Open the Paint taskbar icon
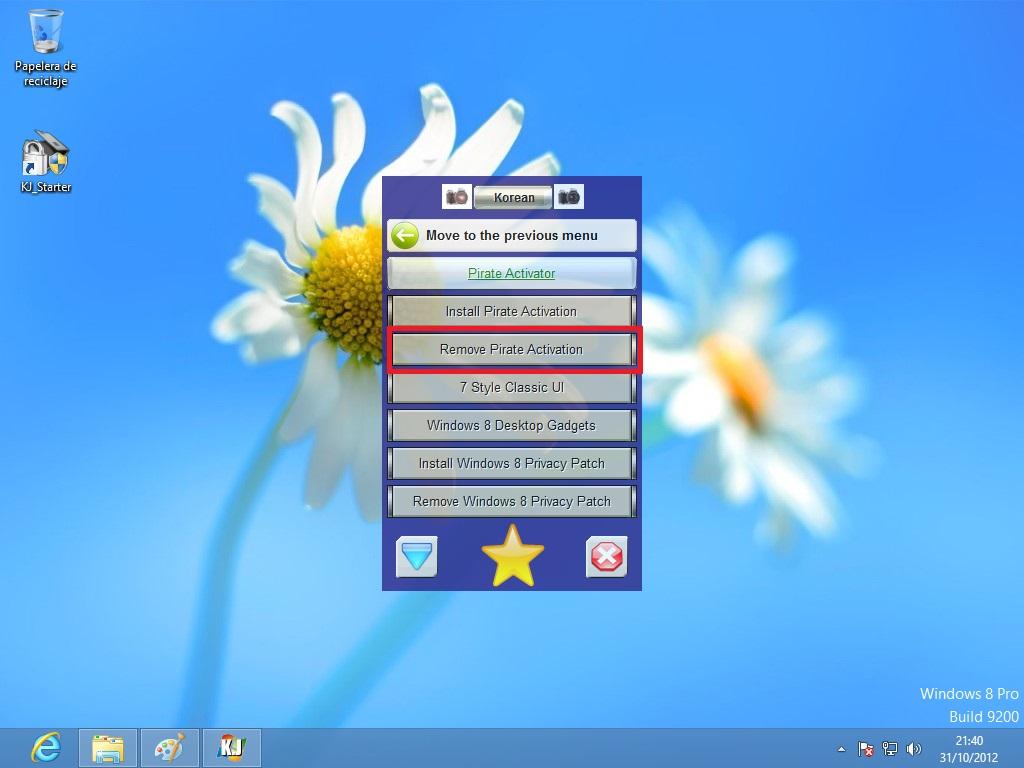Image resolution: width=1024 pixels, height=768 pixels. point(170,748)
